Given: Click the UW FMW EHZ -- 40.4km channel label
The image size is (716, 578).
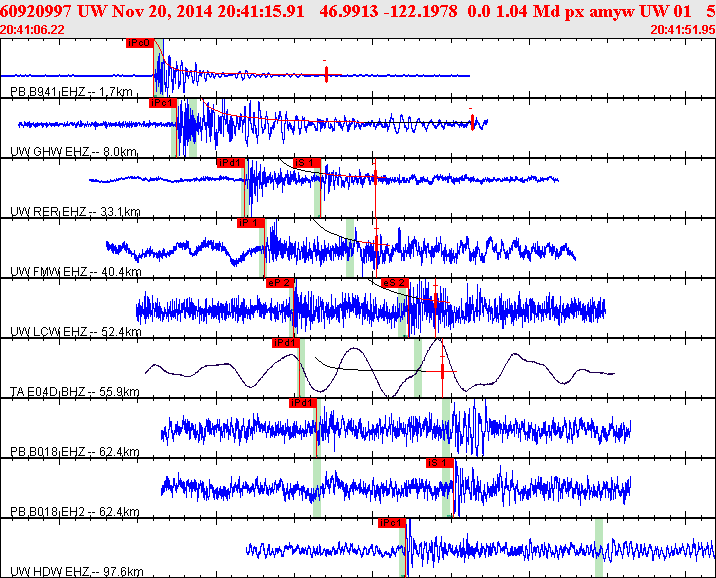Looking at the screenshot, I should (x=76, y=272).
